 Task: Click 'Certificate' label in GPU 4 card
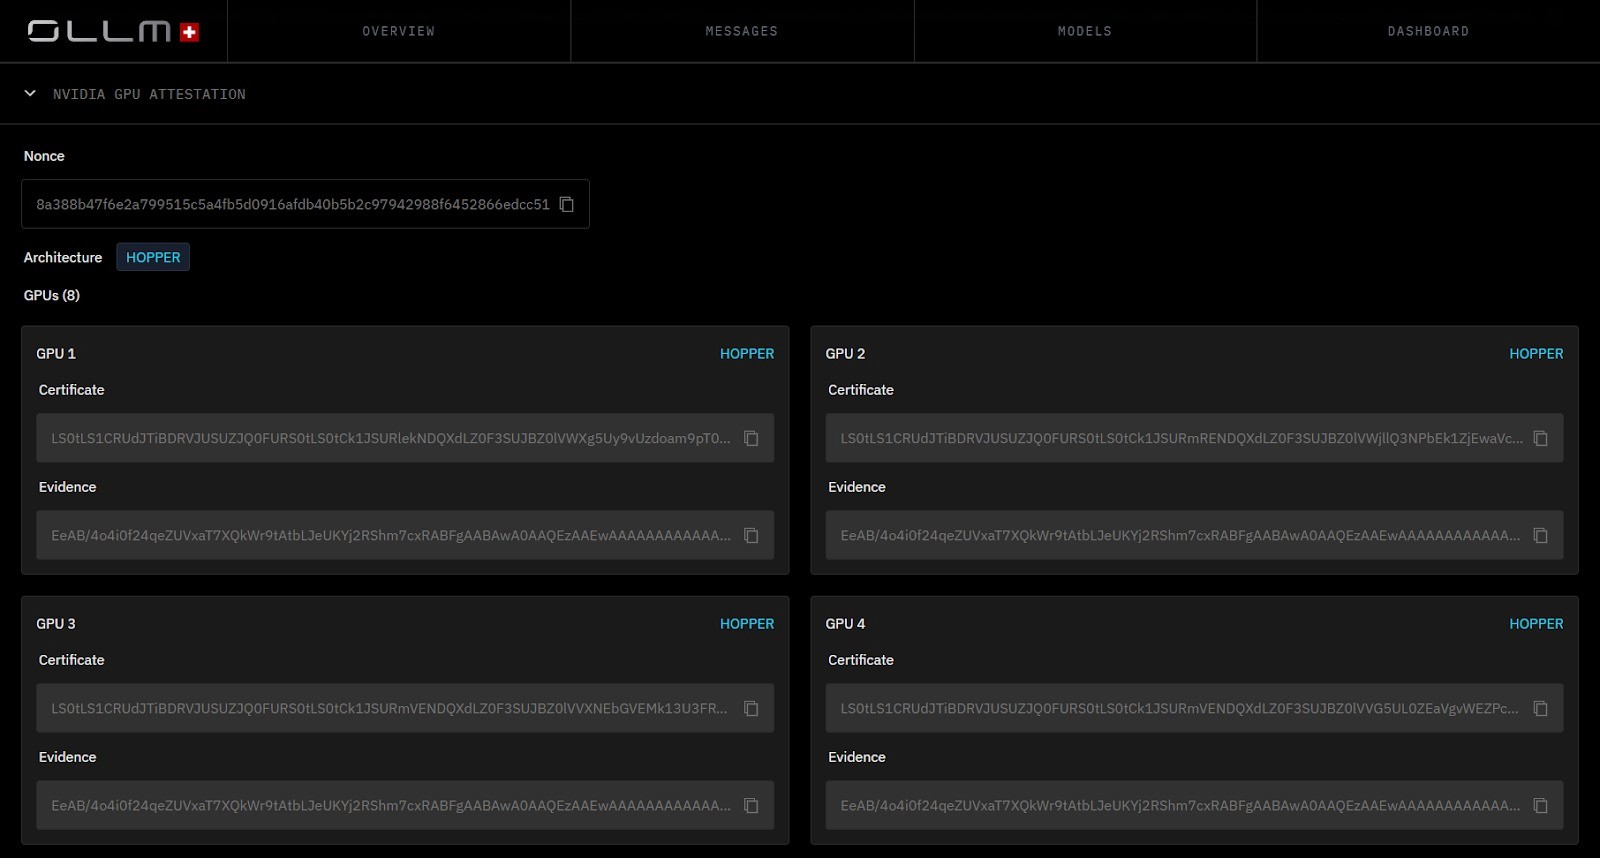(x=861, y=660)
